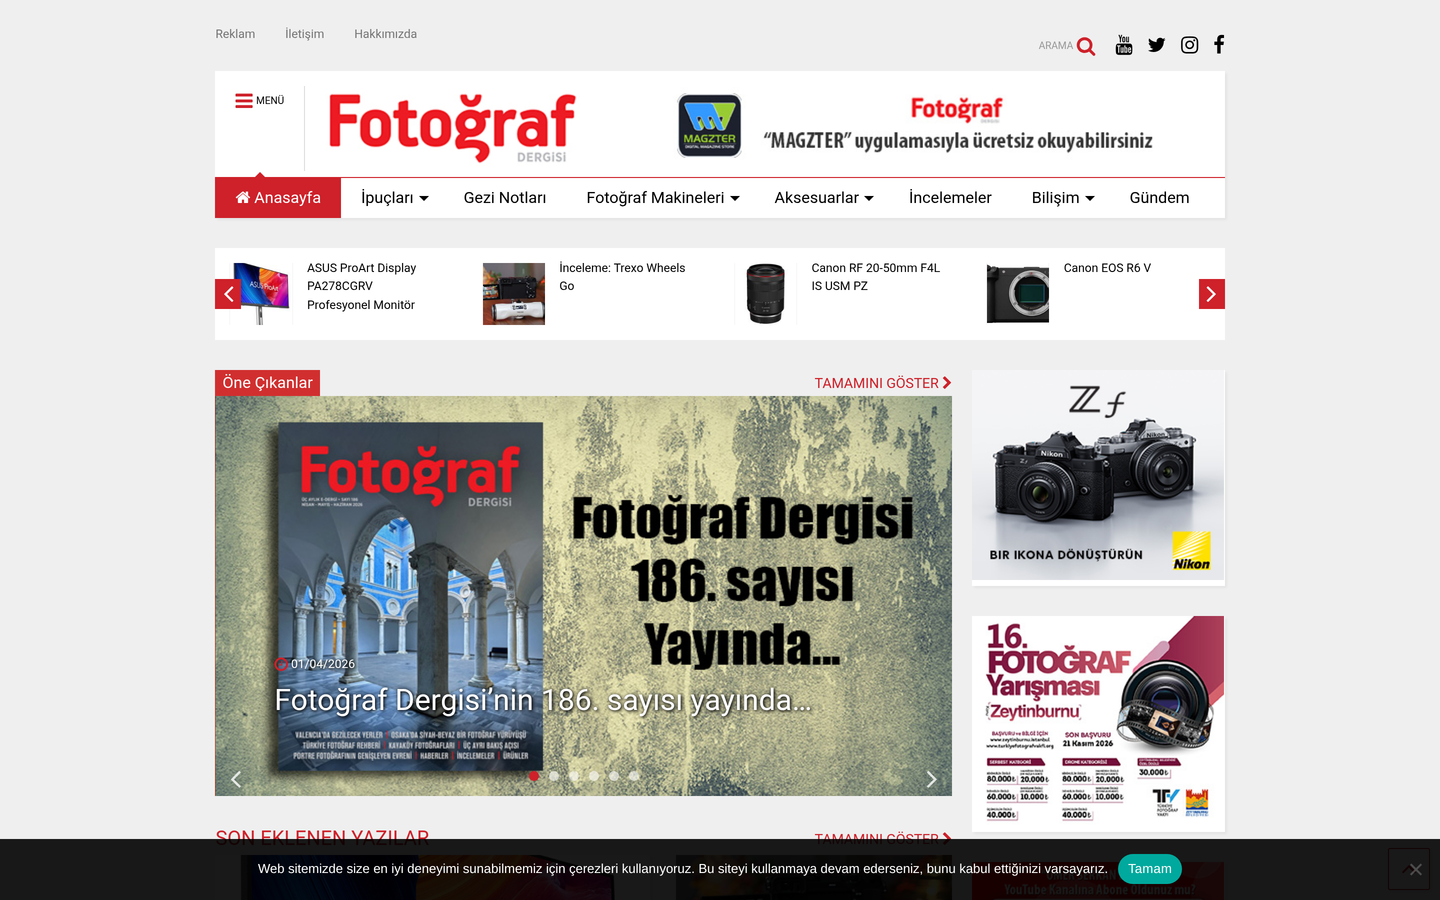Open the ASUS ProArt Display monitor thumbnail
This screenshot has height=900, width=1440.
[261, 293]
